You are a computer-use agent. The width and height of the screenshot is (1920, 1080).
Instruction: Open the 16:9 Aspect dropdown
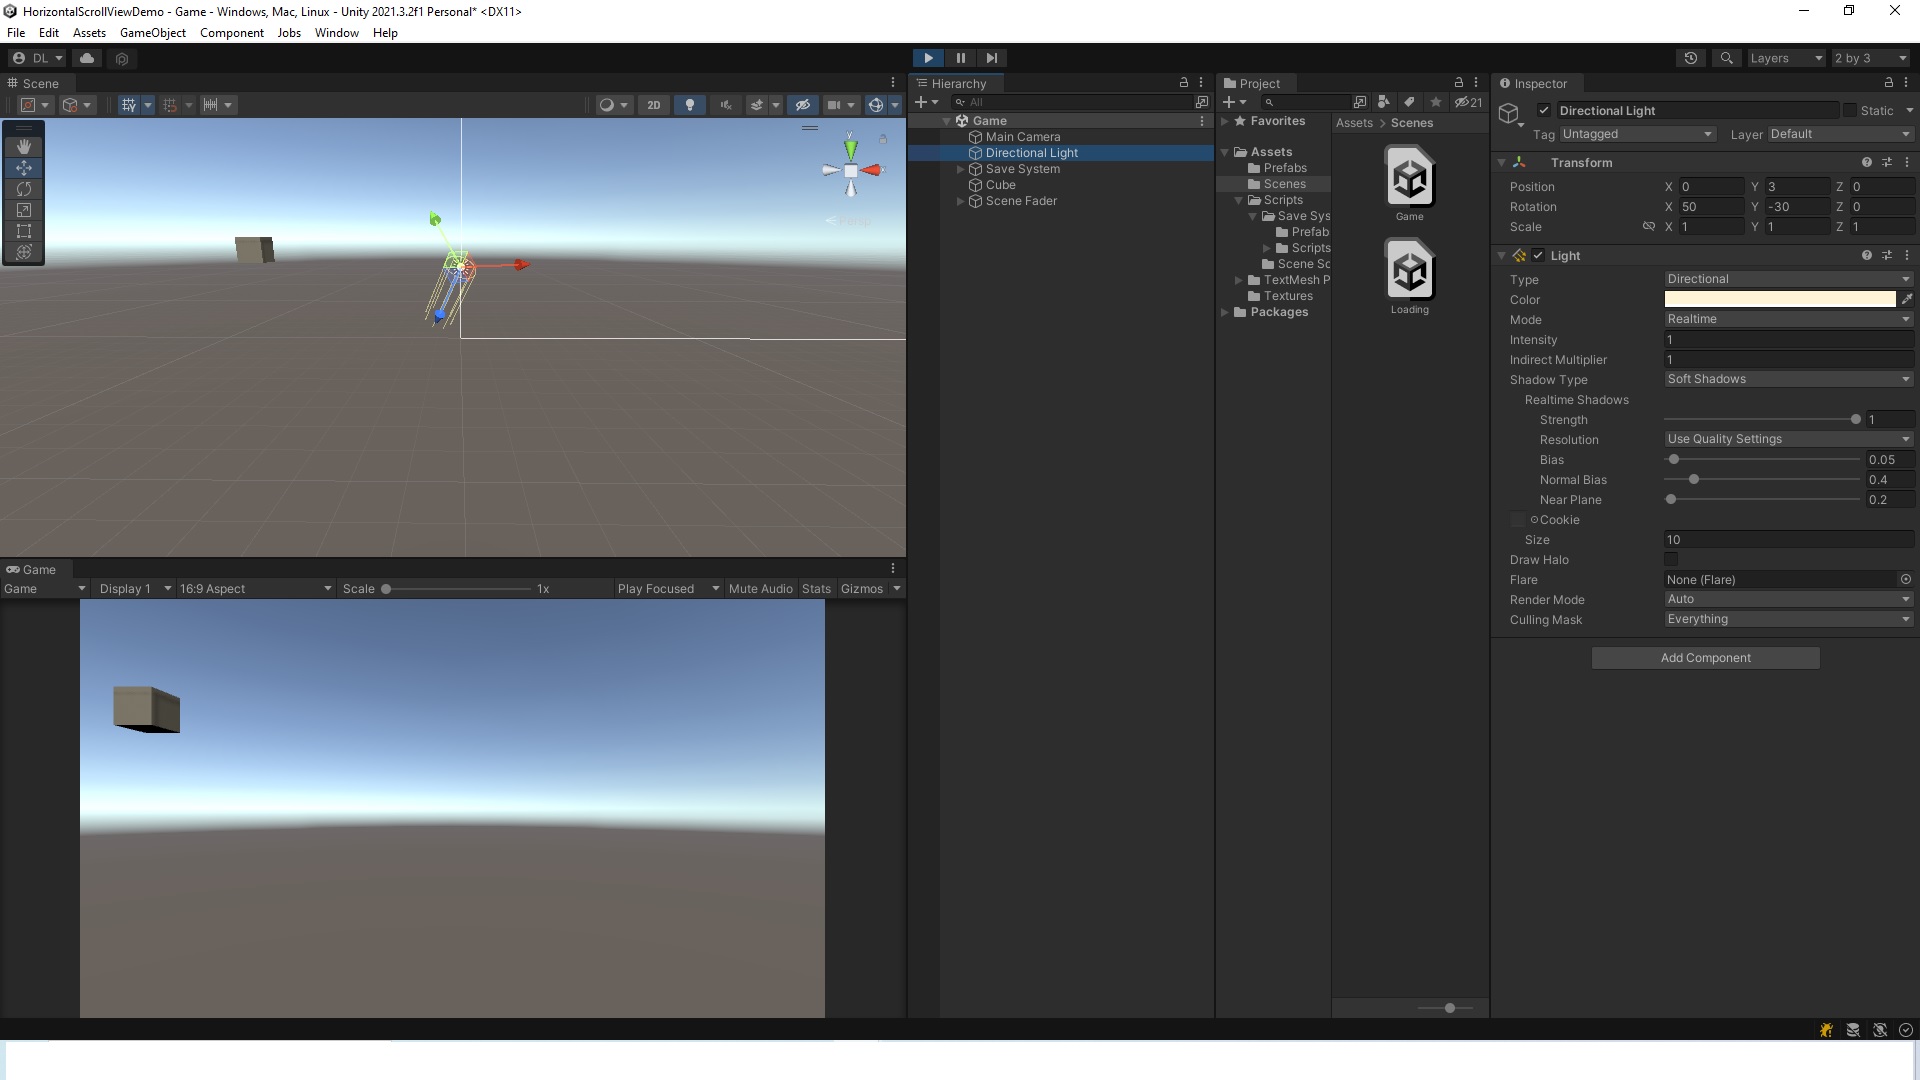(255, 589)
